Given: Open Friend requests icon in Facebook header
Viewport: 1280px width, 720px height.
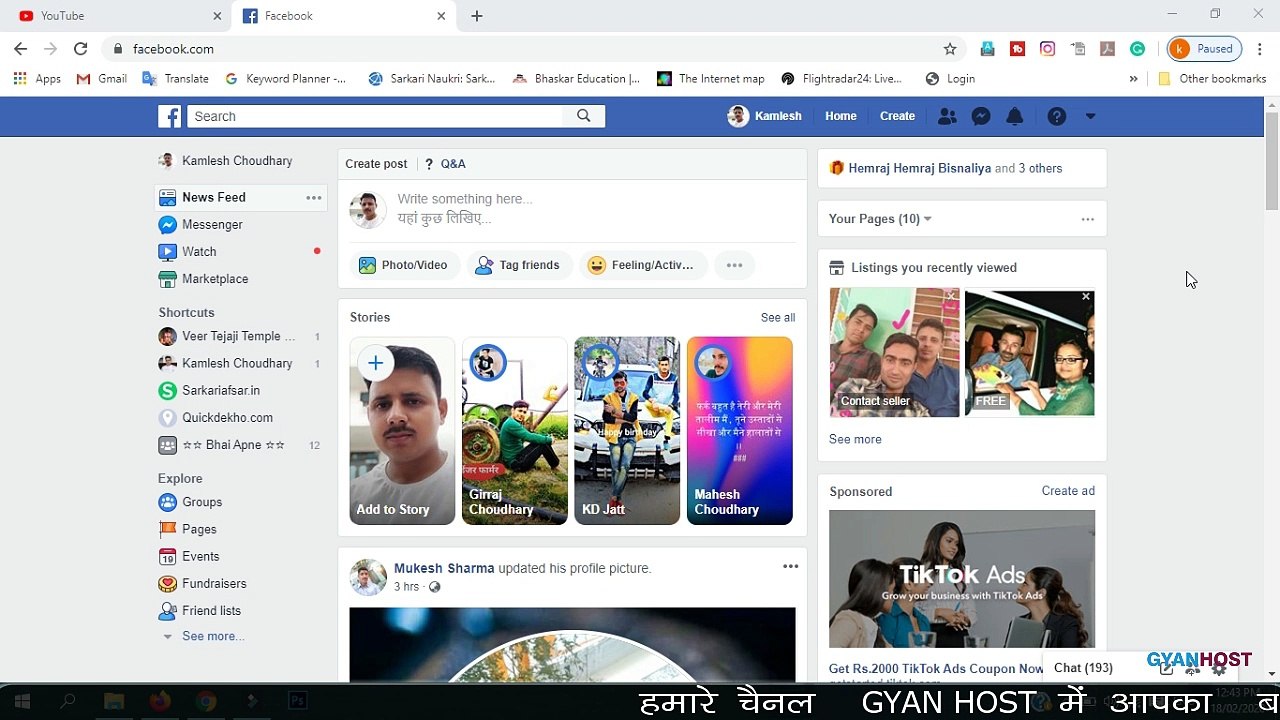Looking at the screenshot, I should (x=946, y=116).
